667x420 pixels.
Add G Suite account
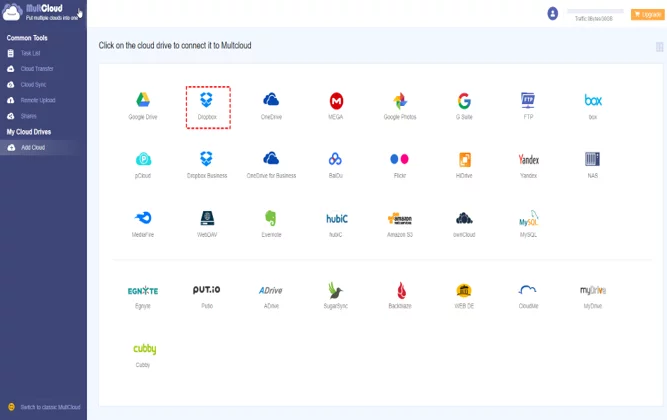point(464,101)
